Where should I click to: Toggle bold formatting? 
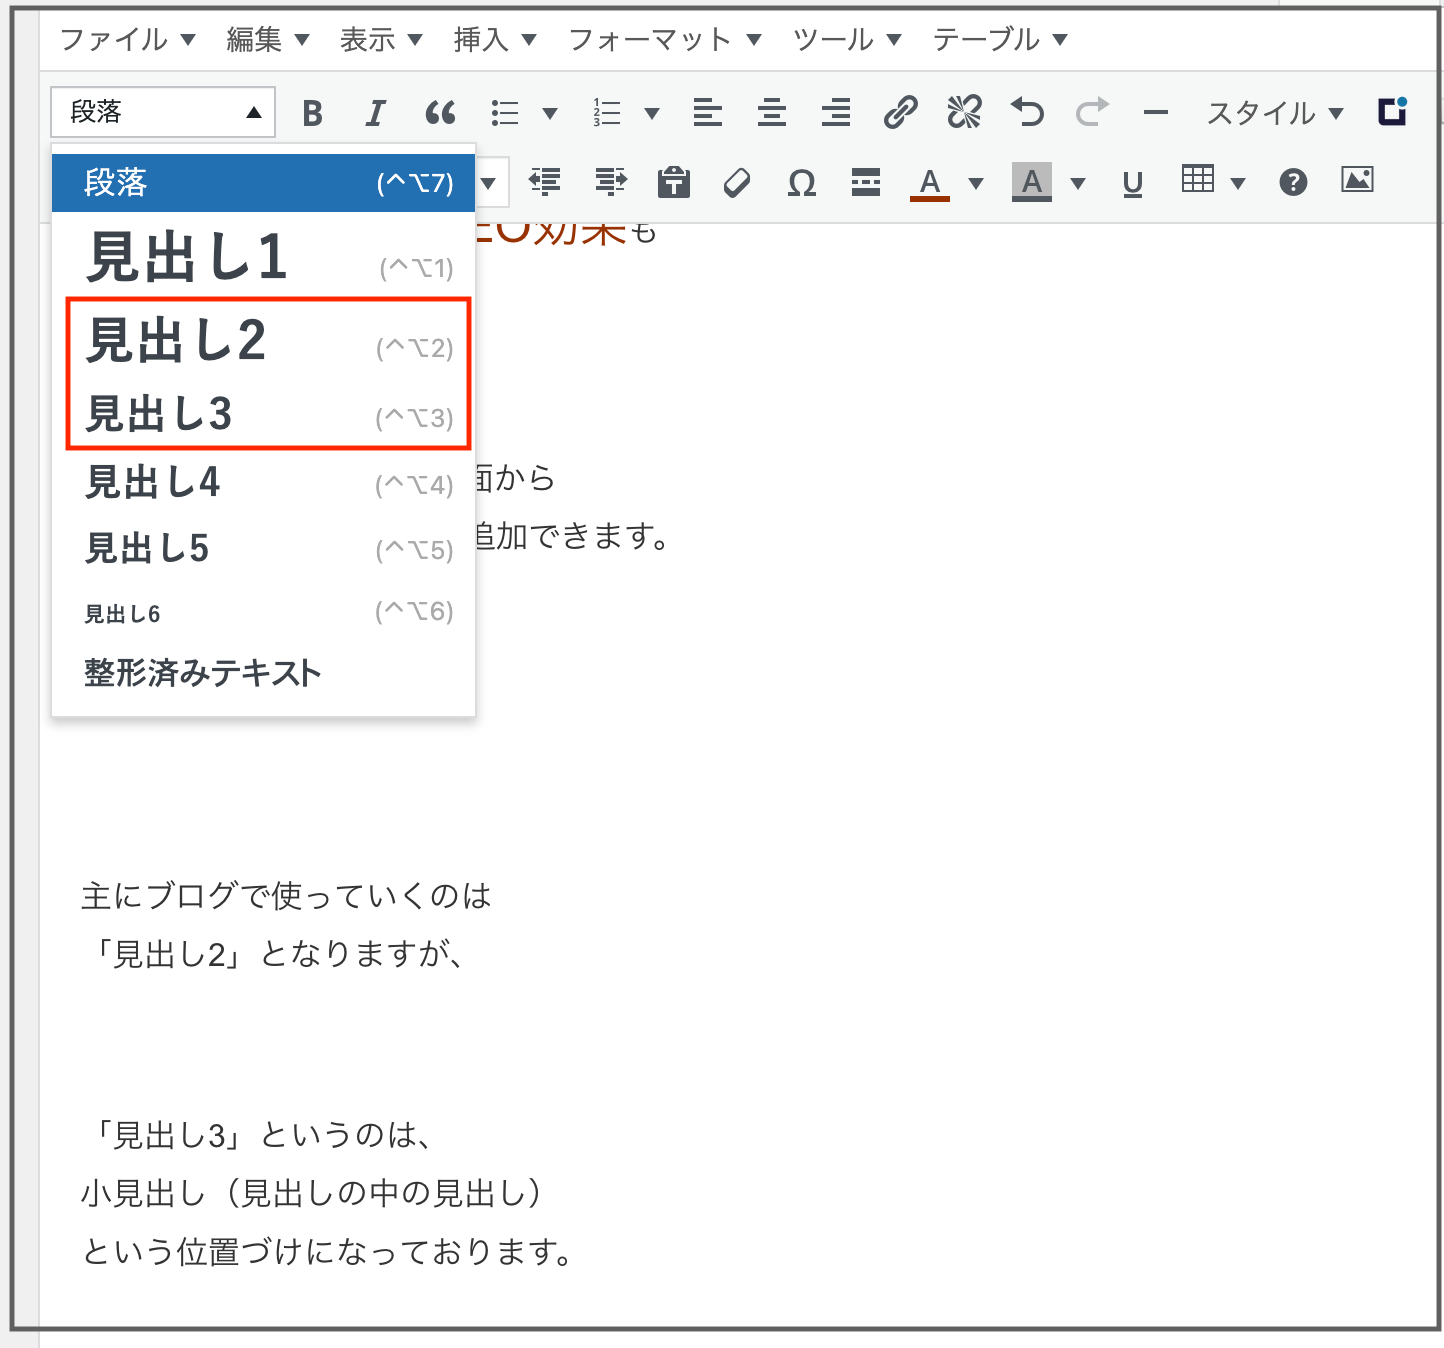[x=312, y=113]
